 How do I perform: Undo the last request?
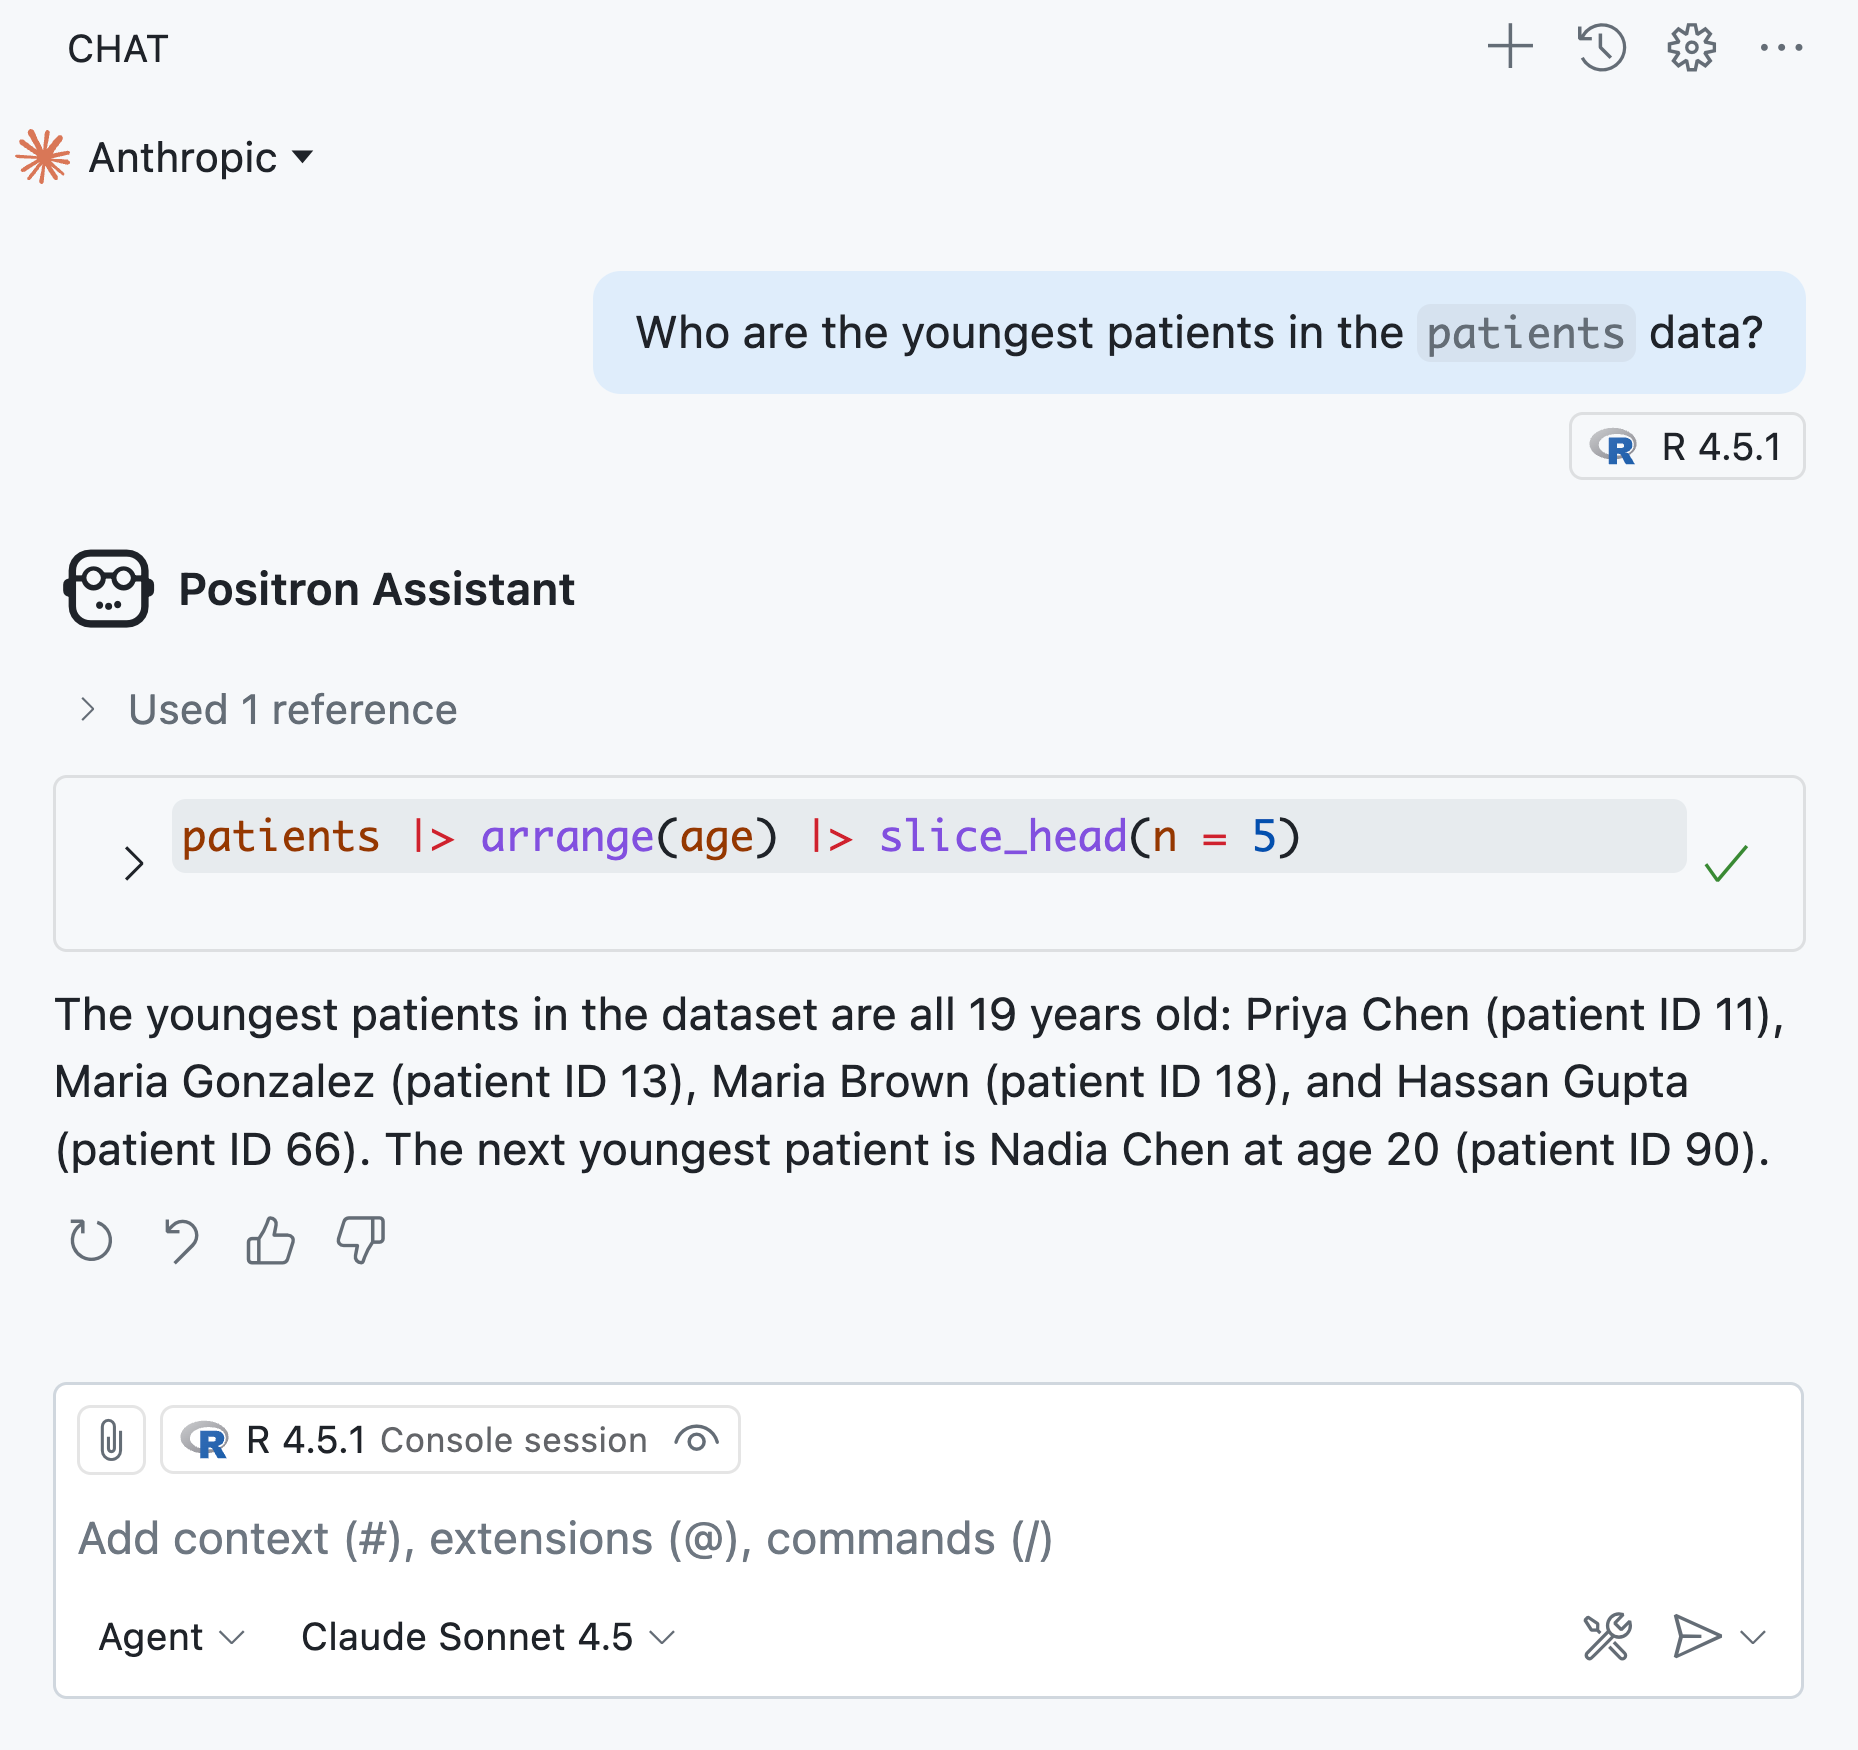point(181,1241)
